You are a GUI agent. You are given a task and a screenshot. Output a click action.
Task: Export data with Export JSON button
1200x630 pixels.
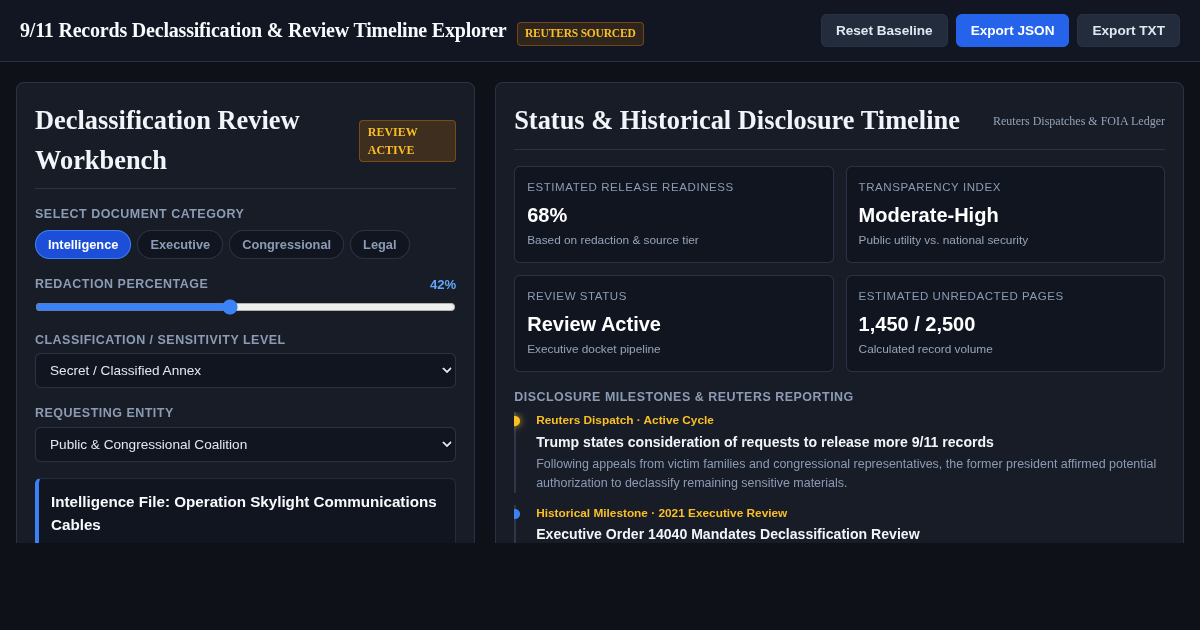[x=1012, y=30]
